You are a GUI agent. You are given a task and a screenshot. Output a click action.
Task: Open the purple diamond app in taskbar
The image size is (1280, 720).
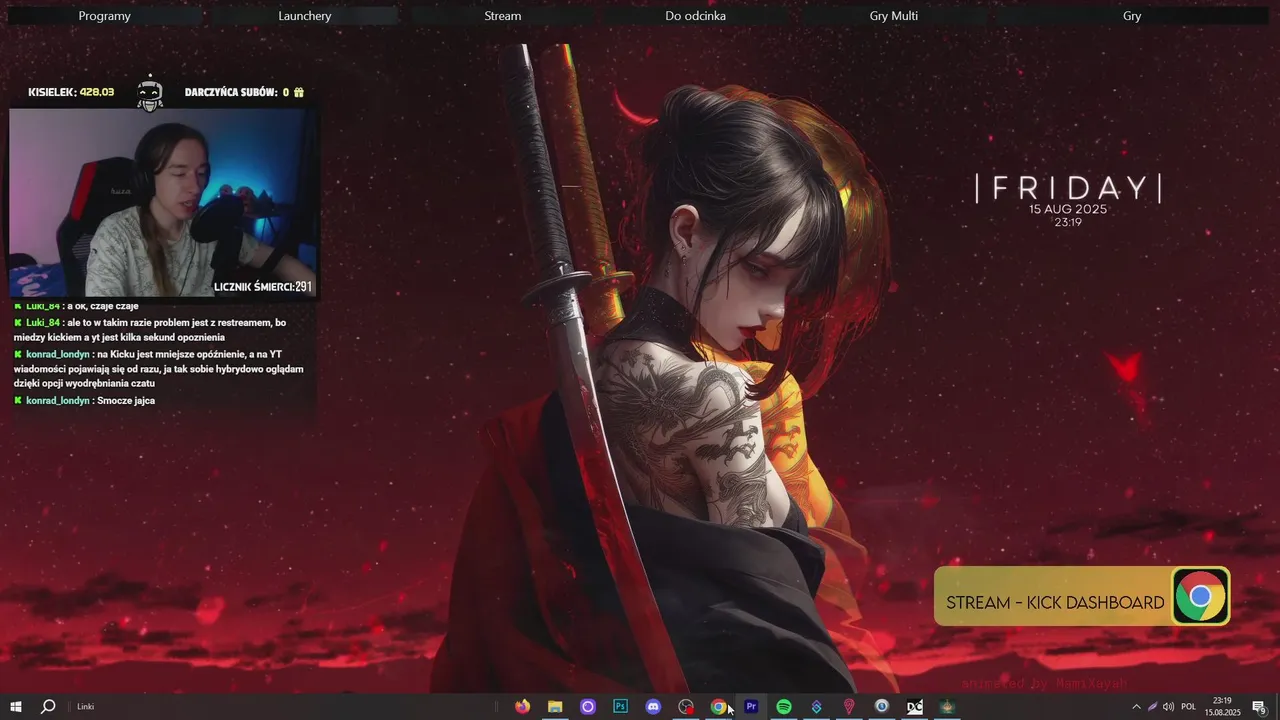coord(816,707)
